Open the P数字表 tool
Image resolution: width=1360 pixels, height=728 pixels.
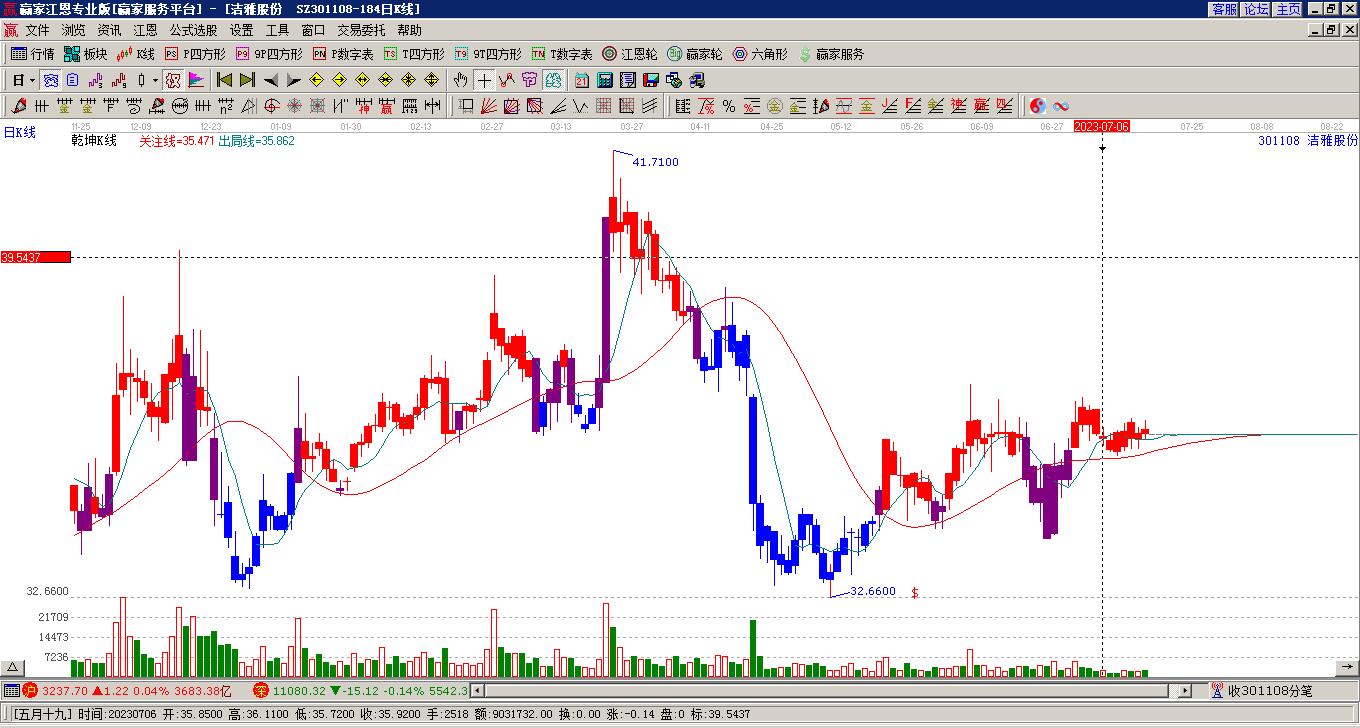click(x=343, y=54)
